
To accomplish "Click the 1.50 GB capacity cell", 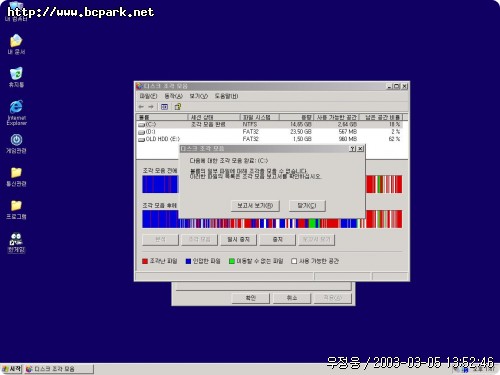I will (x=302, y=139).
